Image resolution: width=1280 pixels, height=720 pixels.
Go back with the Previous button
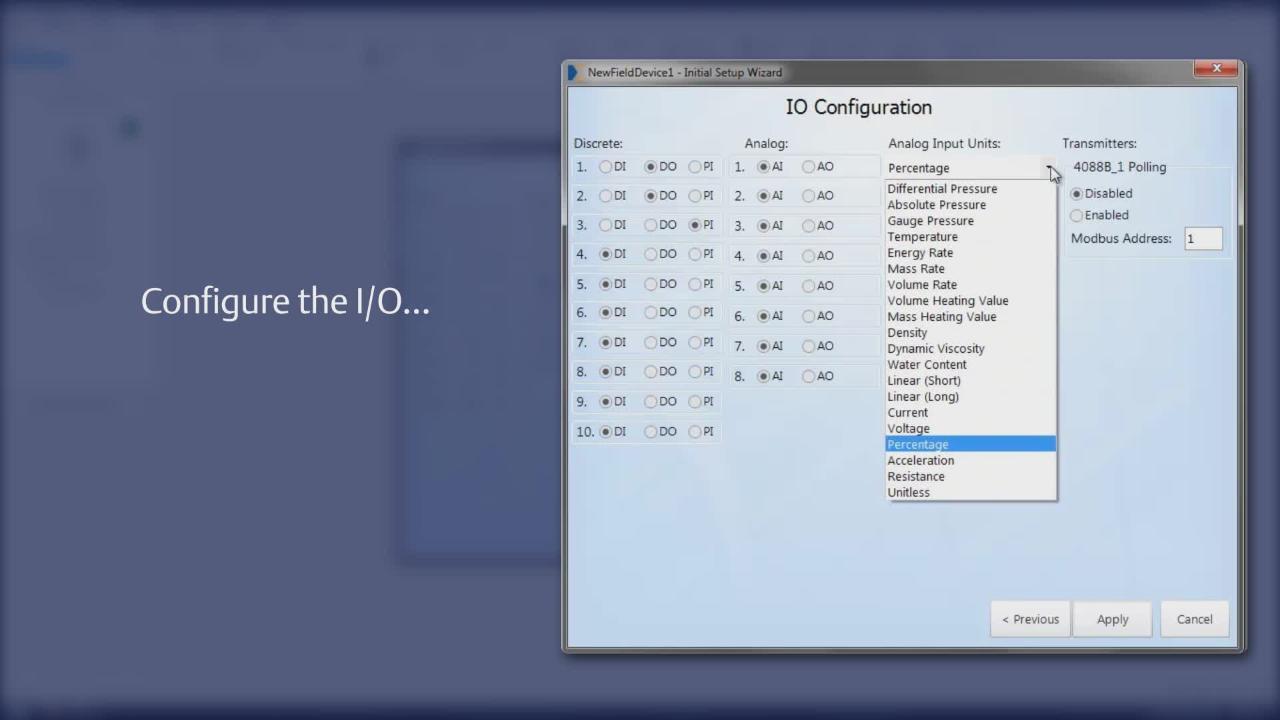click(x=1030, y=619)
